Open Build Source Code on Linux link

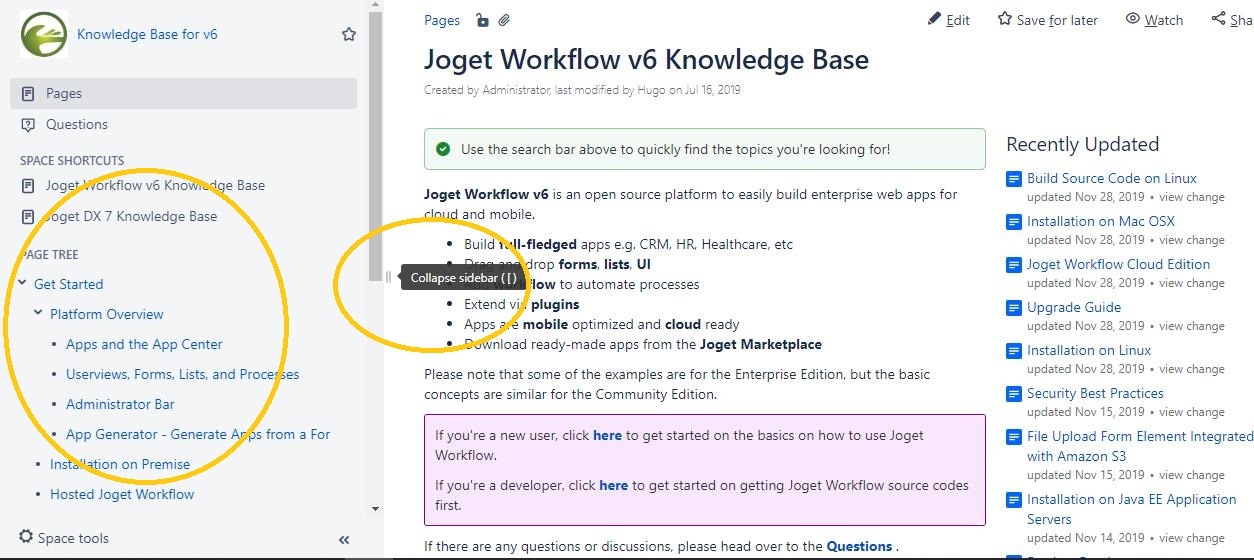tap(1111, 178)
